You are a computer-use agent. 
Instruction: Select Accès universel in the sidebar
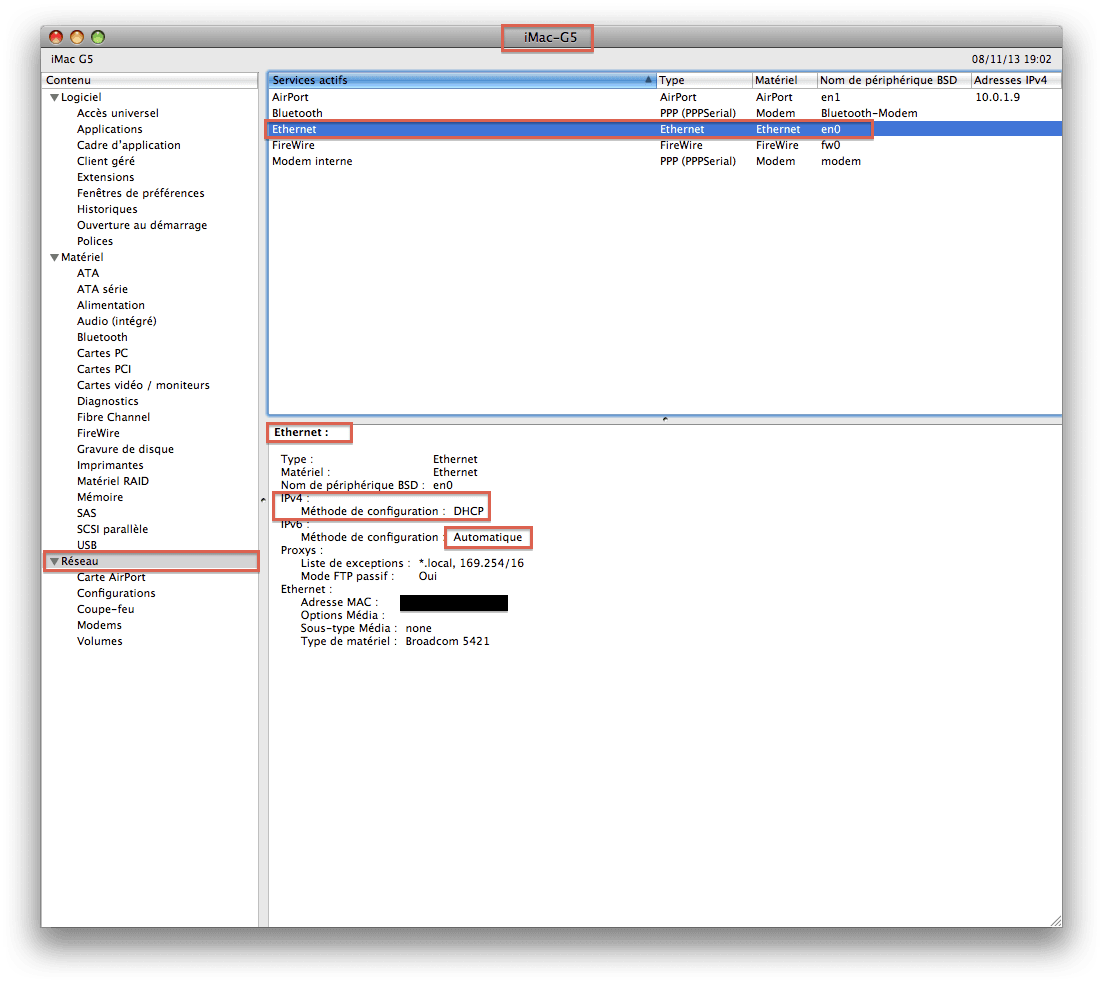pos(117,113)
